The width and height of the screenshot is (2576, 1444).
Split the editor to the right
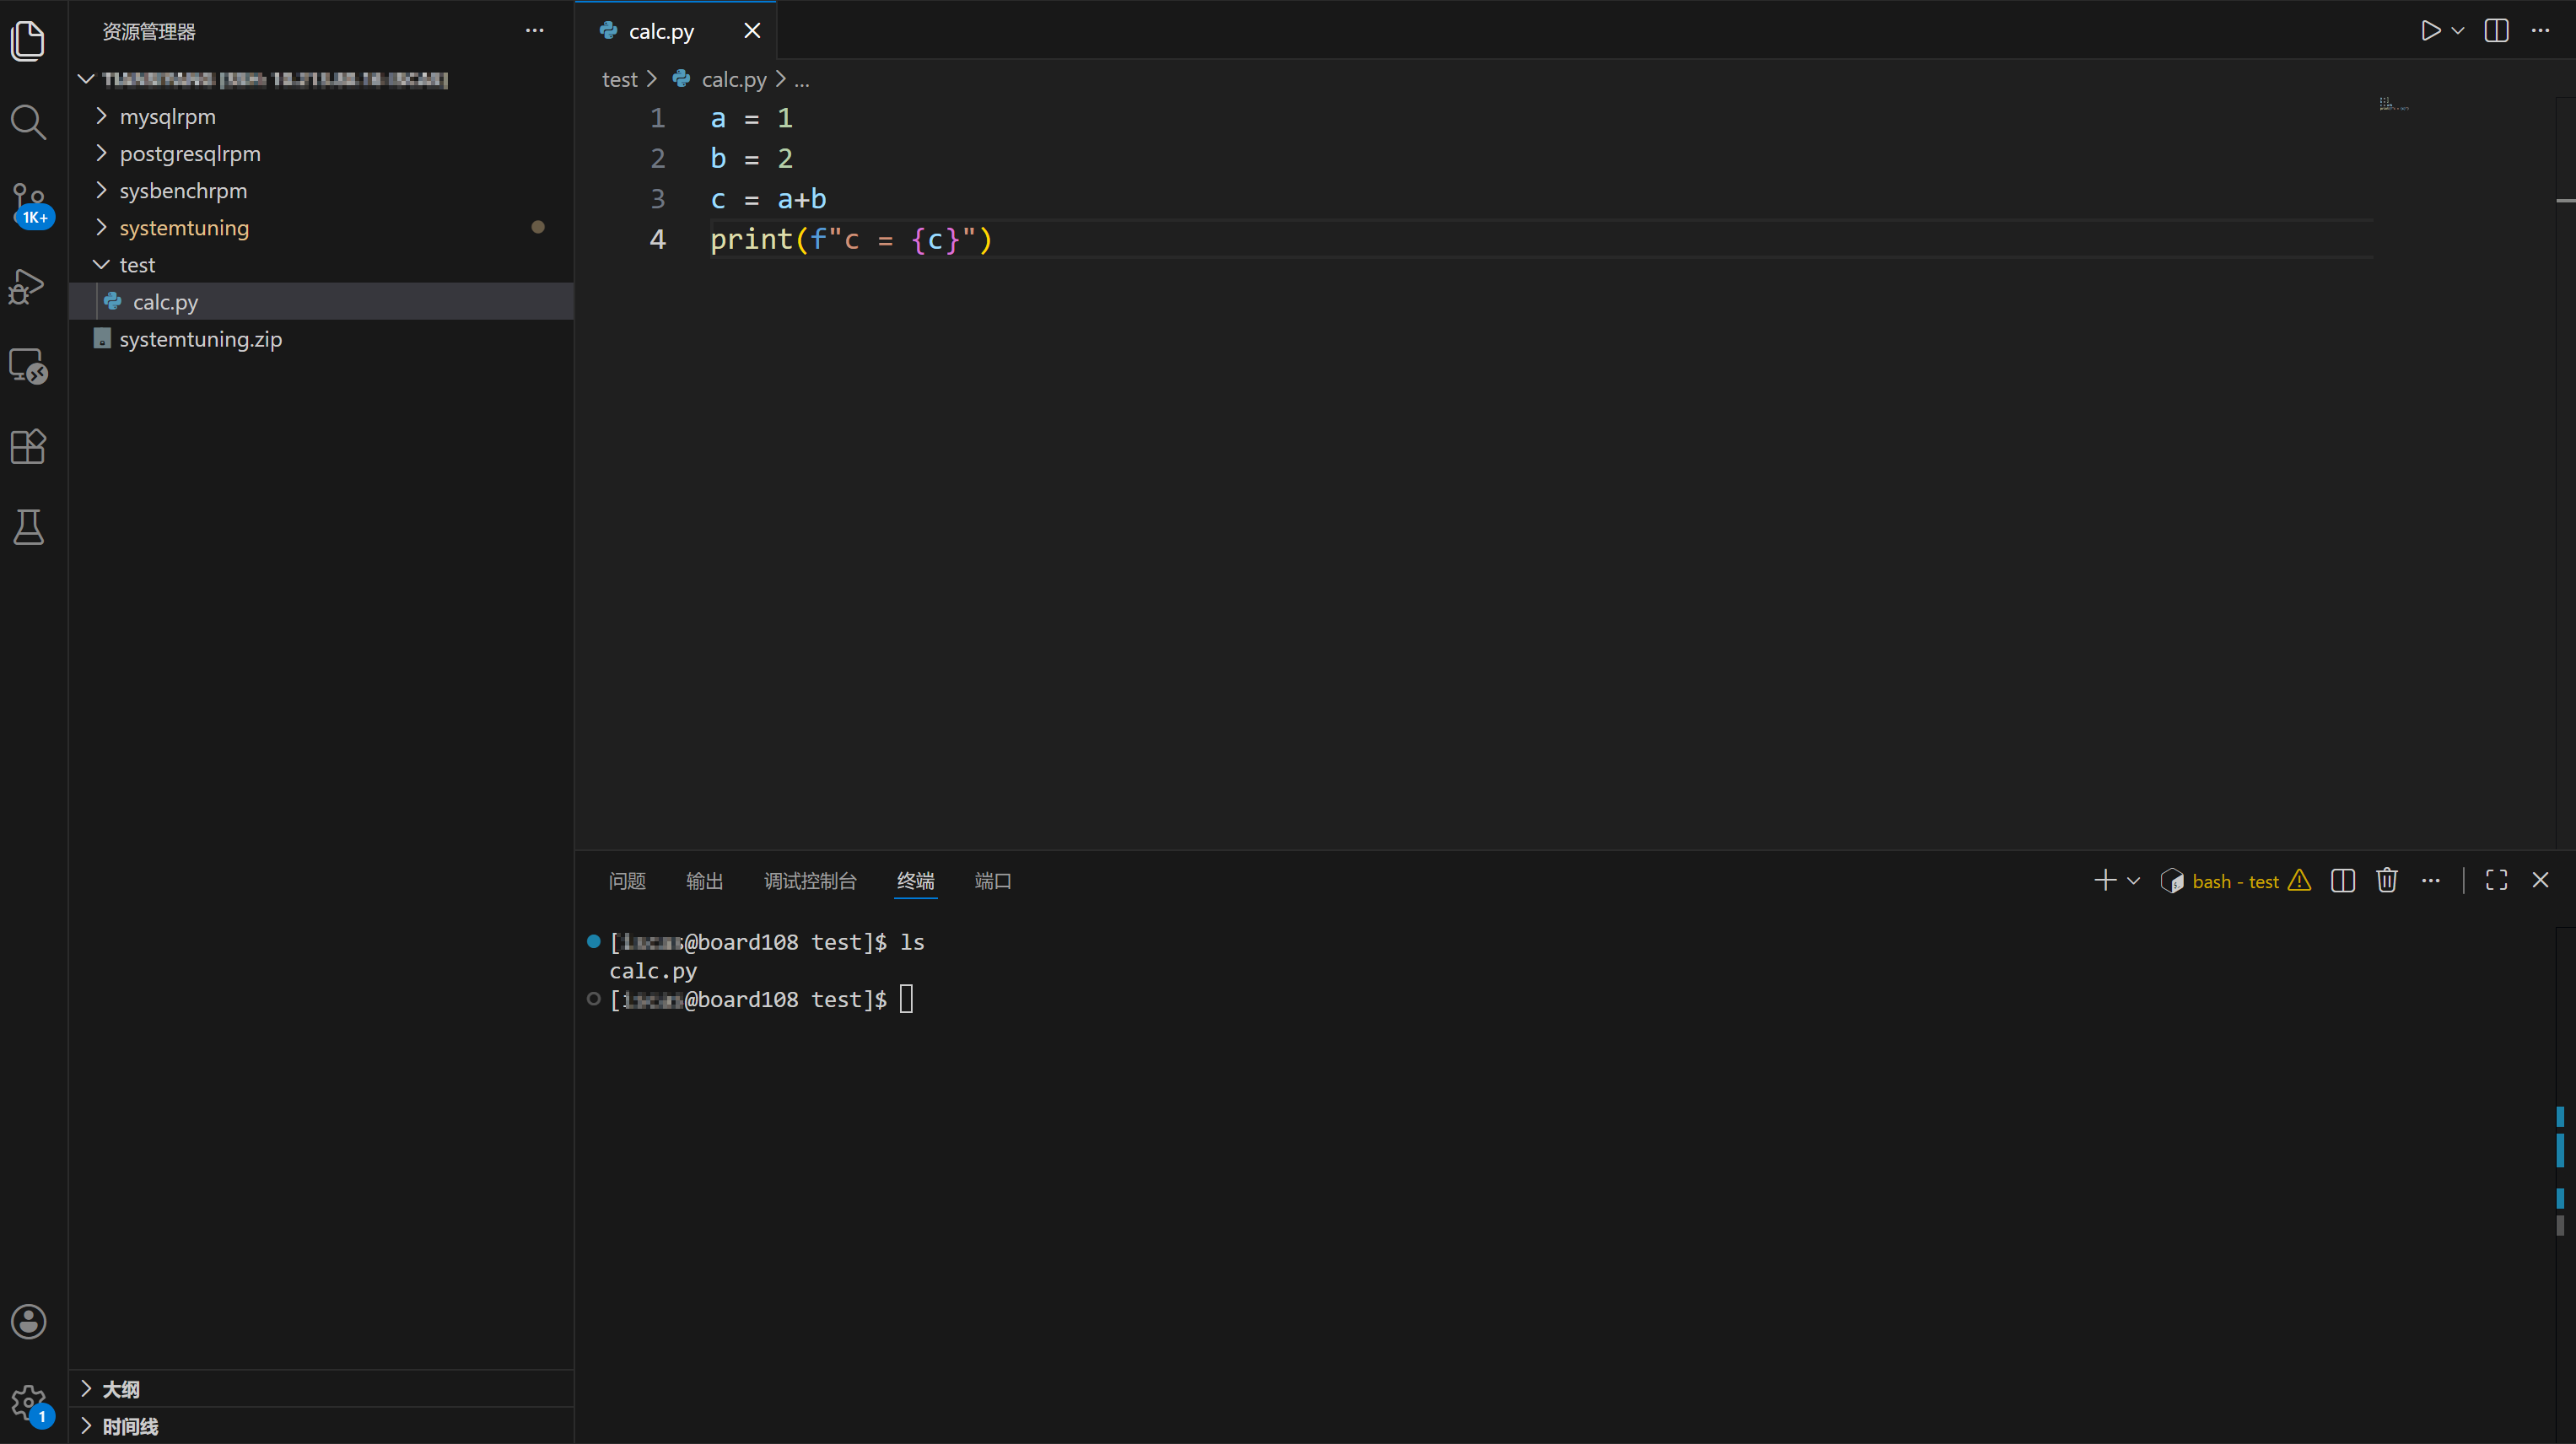tap(2496, 31)
